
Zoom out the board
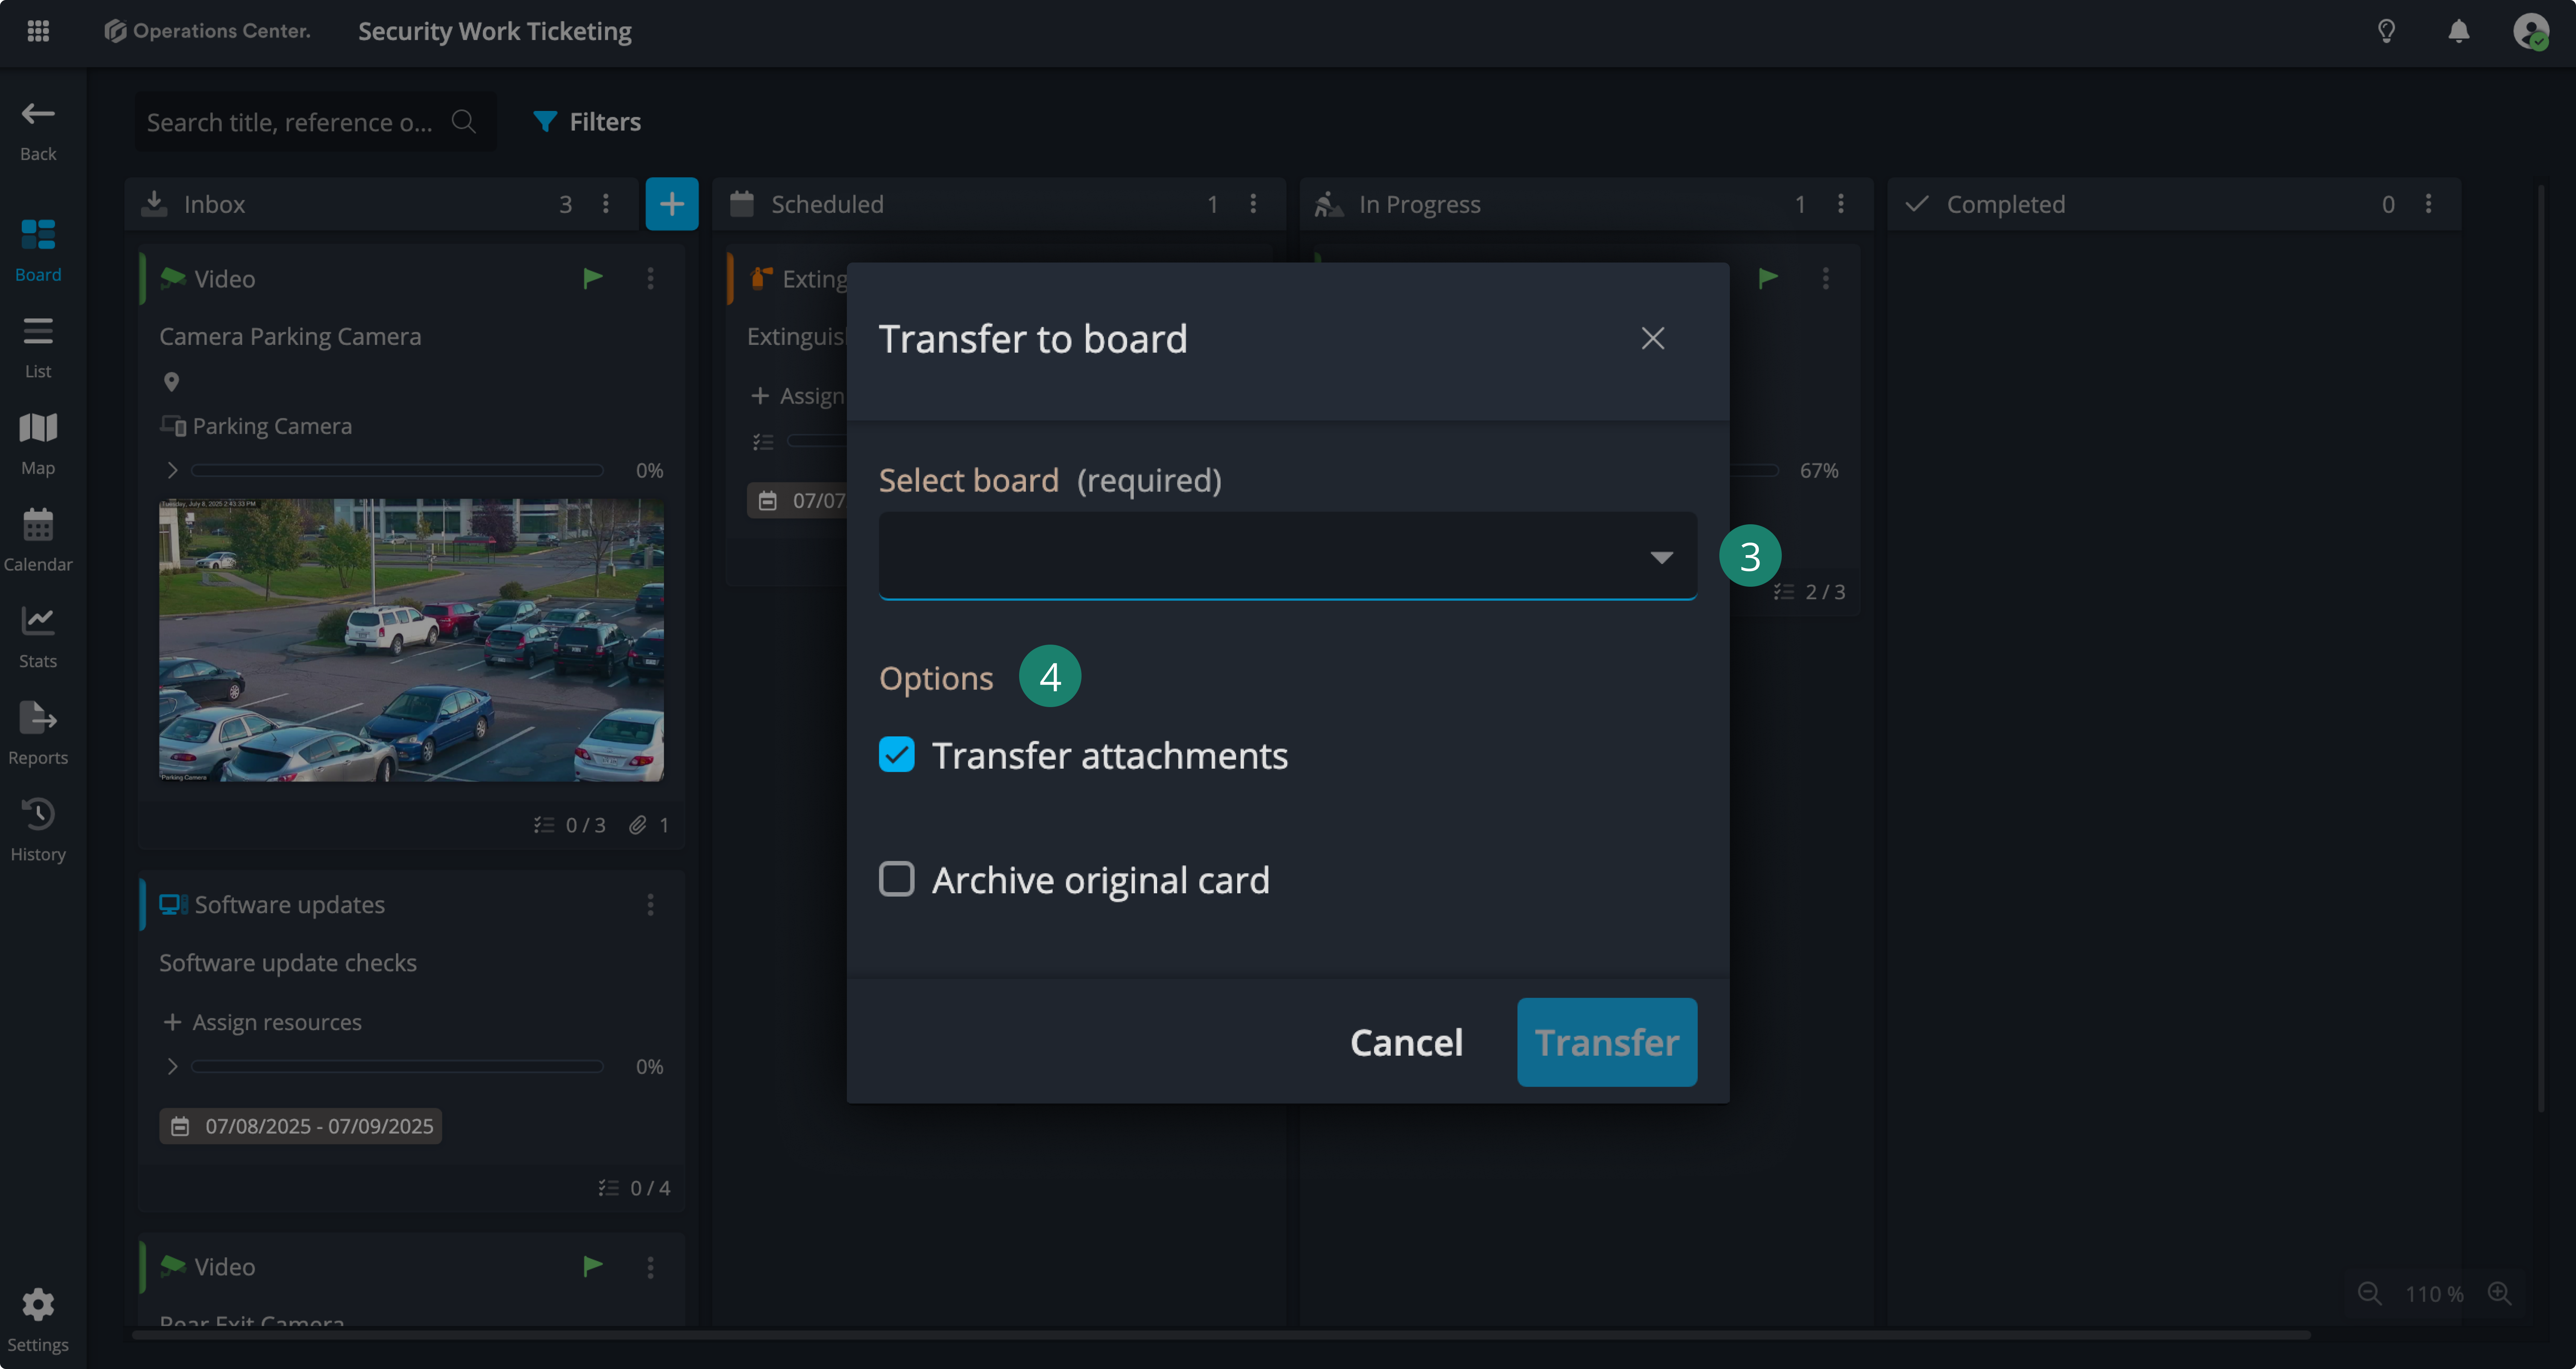click(x=2369, y=1294)
